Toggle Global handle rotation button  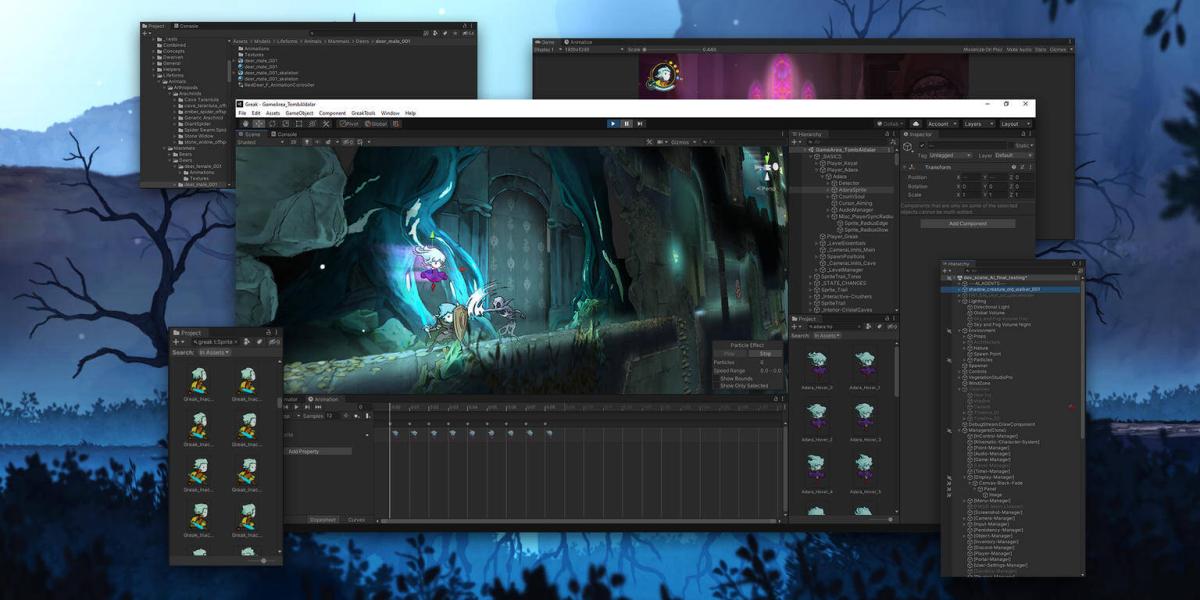point(377,124)
